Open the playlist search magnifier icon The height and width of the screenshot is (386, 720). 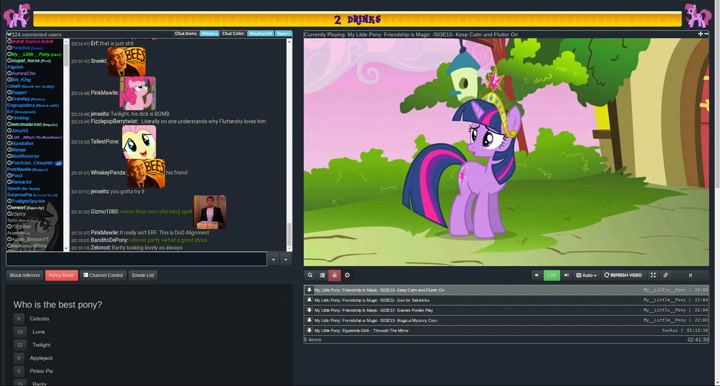click(x=310, y=275)
